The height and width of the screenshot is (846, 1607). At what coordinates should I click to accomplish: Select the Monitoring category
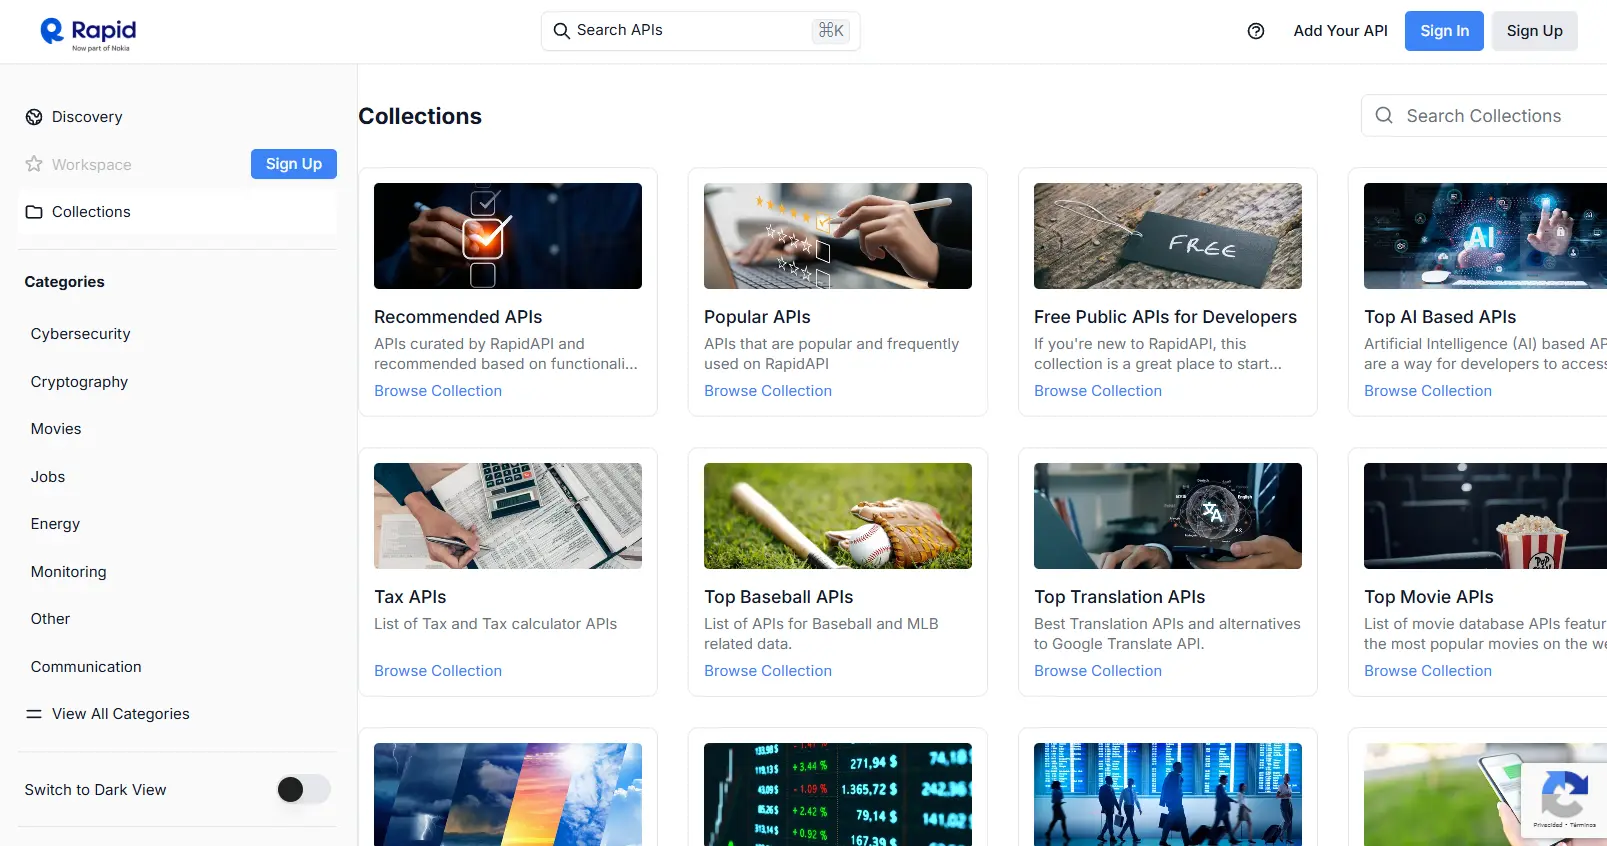(68, 572)
